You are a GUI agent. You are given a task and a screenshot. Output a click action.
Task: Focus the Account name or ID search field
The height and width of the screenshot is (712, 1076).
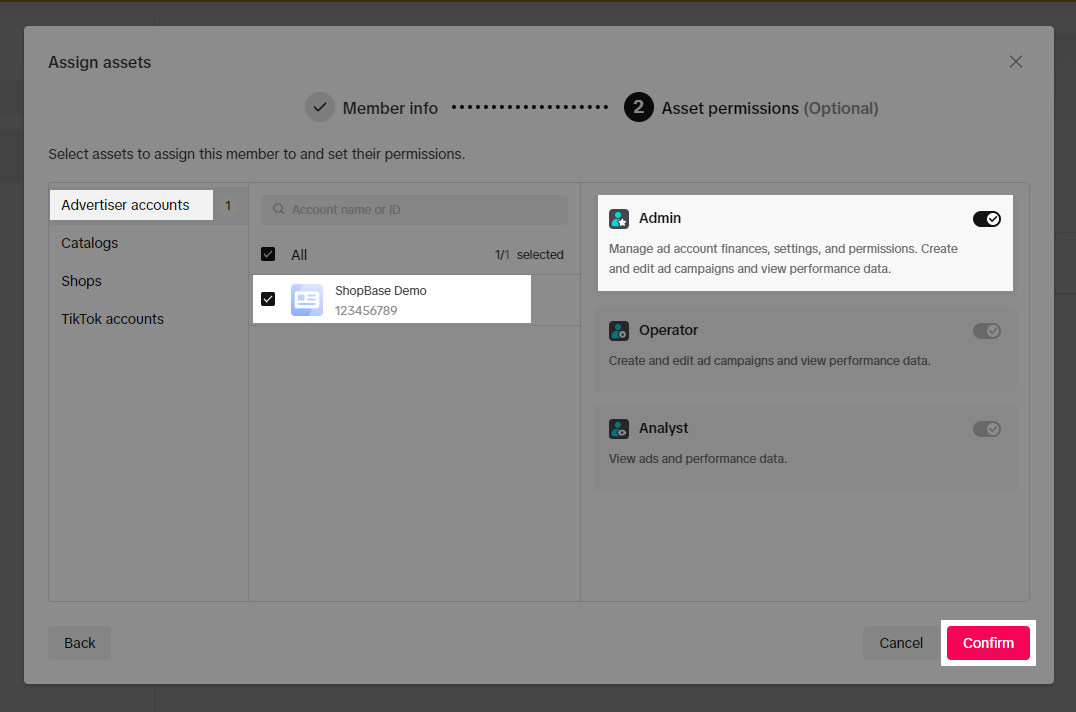coord(414,209)
